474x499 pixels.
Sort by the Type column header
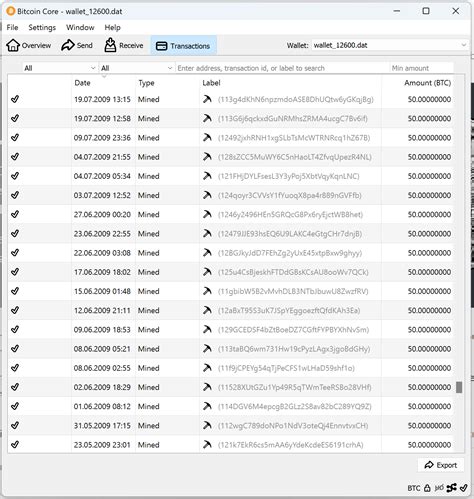pyautogui.click(x=146, y=83)
